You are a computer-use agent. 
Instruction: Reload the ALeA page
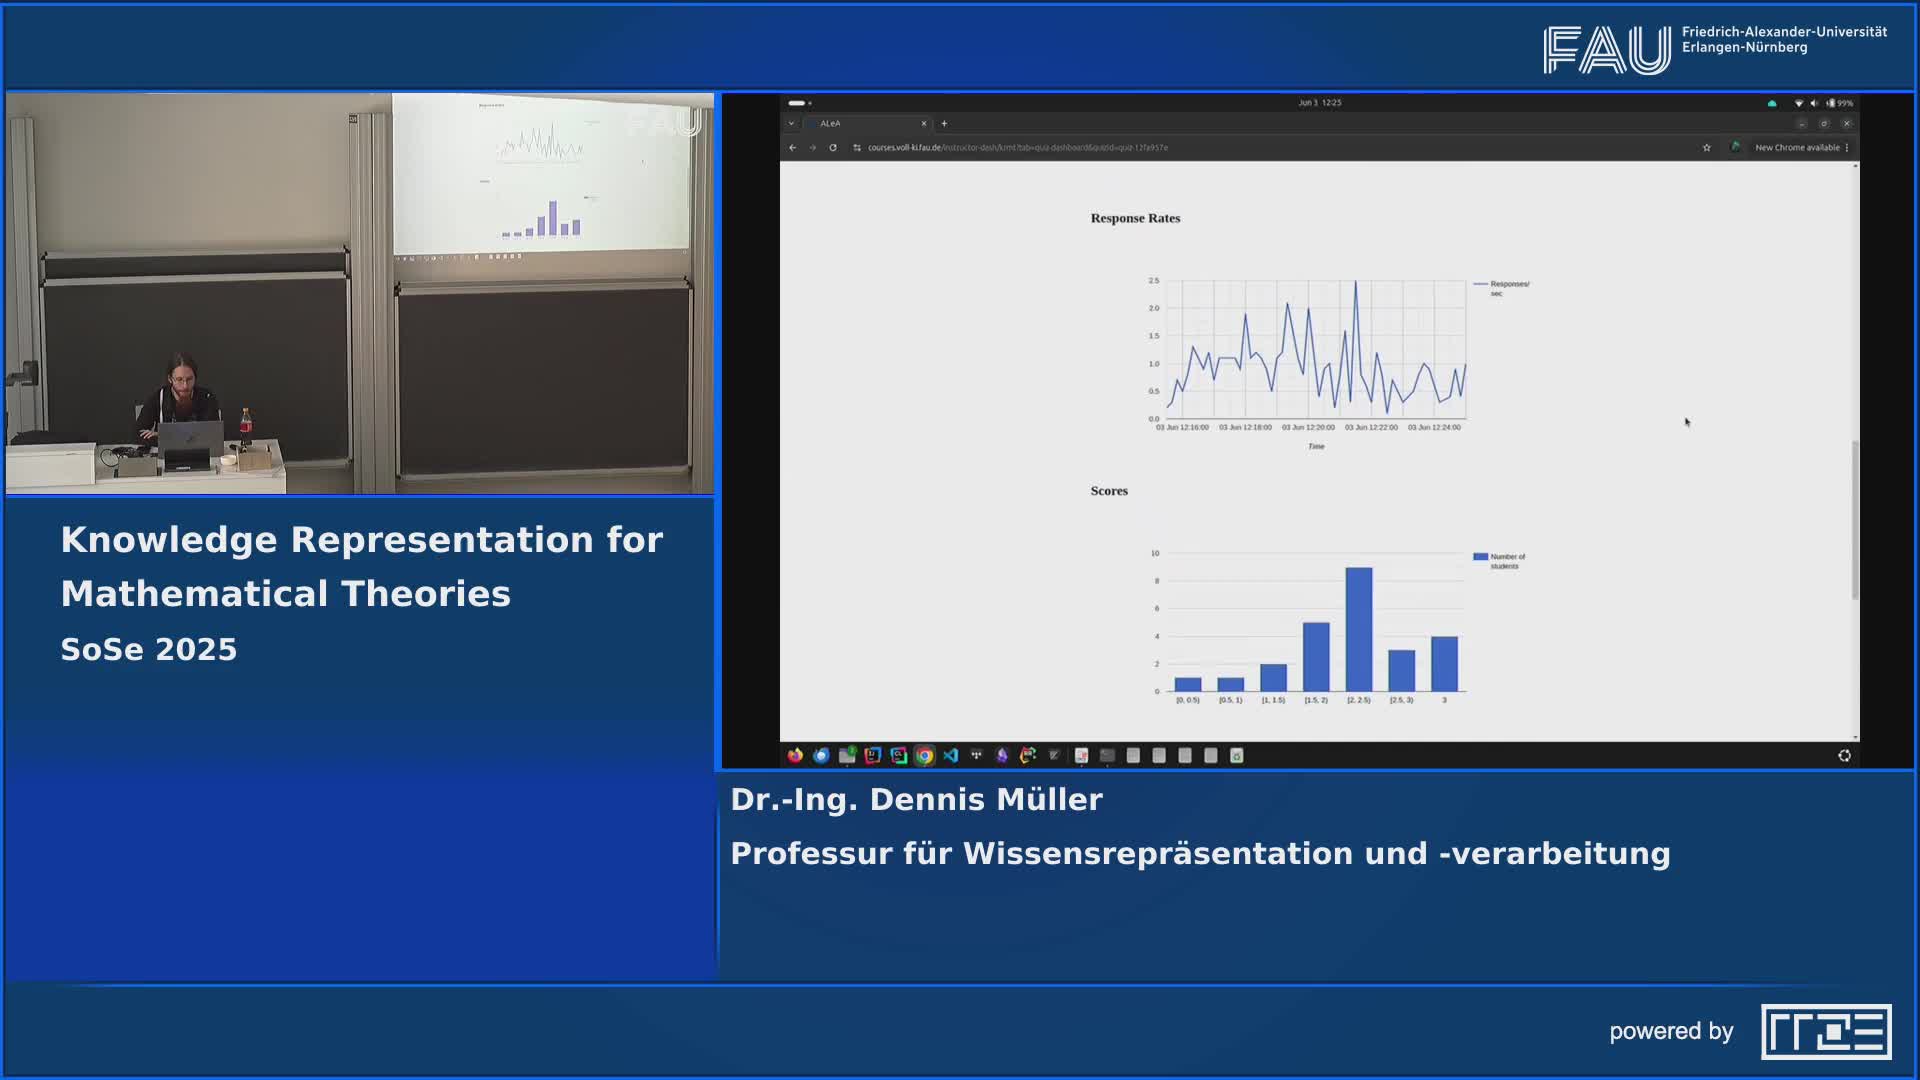pos(832,148)
